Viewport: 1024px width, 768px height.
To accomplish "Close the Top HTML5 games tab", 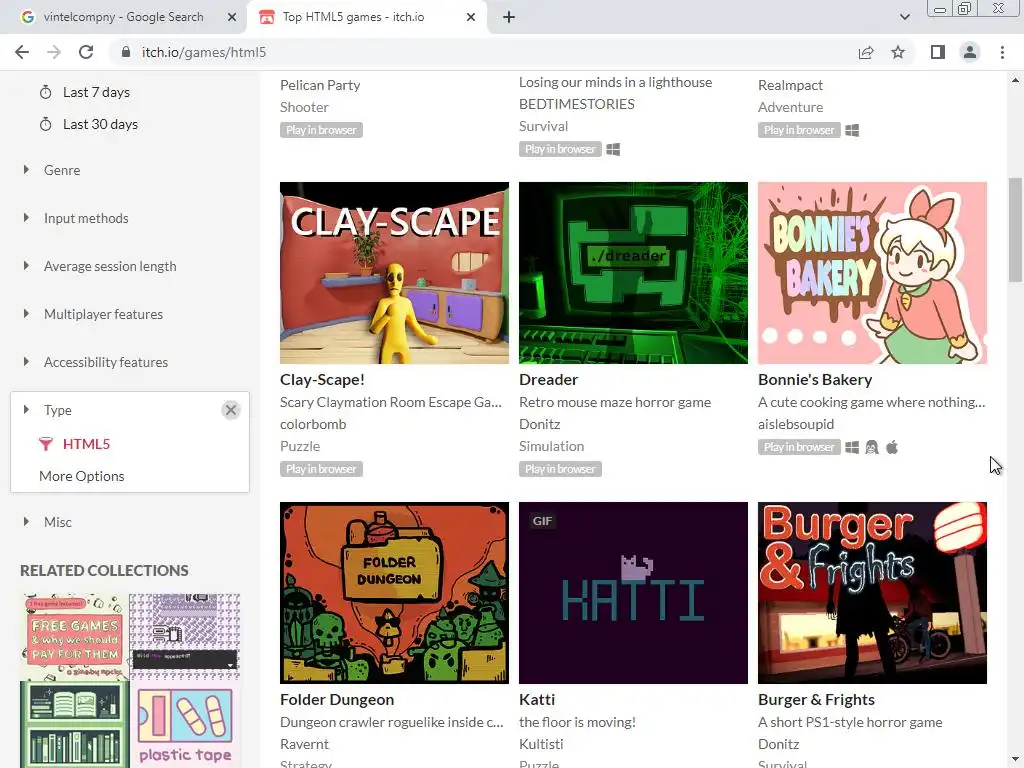I will point(471,17).
